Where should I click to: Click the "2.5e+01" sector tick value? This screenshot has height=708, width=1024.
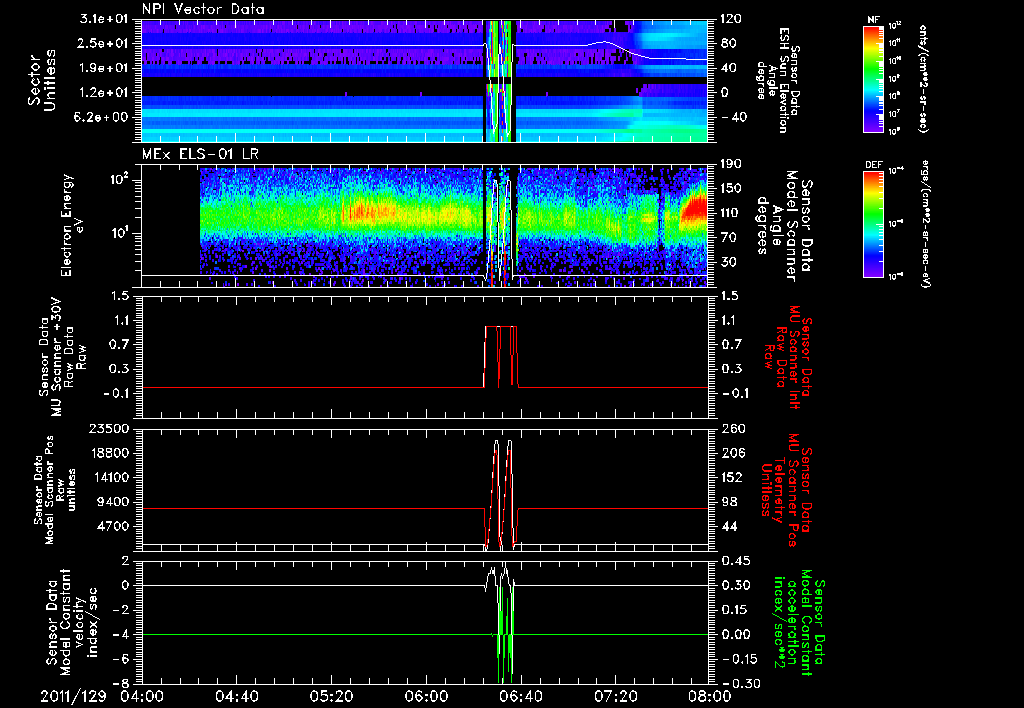103,44
